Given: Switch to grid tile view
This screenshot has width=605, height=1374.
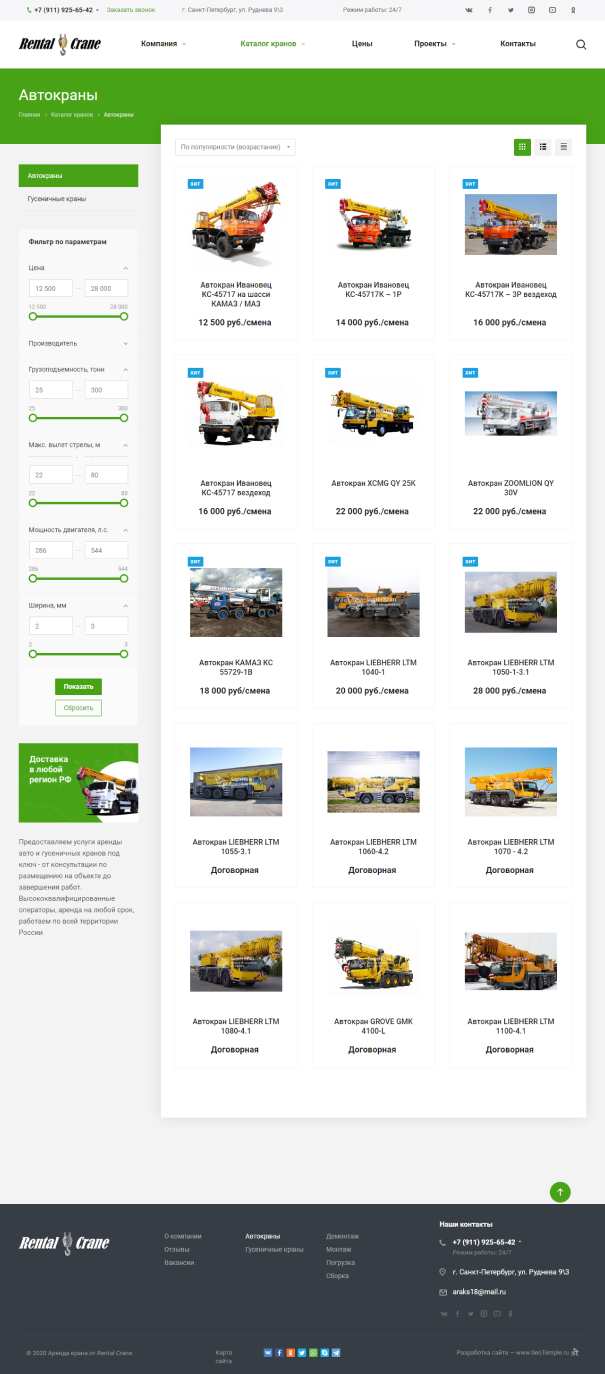Looking at the screenshot, I should click(522, 147).
